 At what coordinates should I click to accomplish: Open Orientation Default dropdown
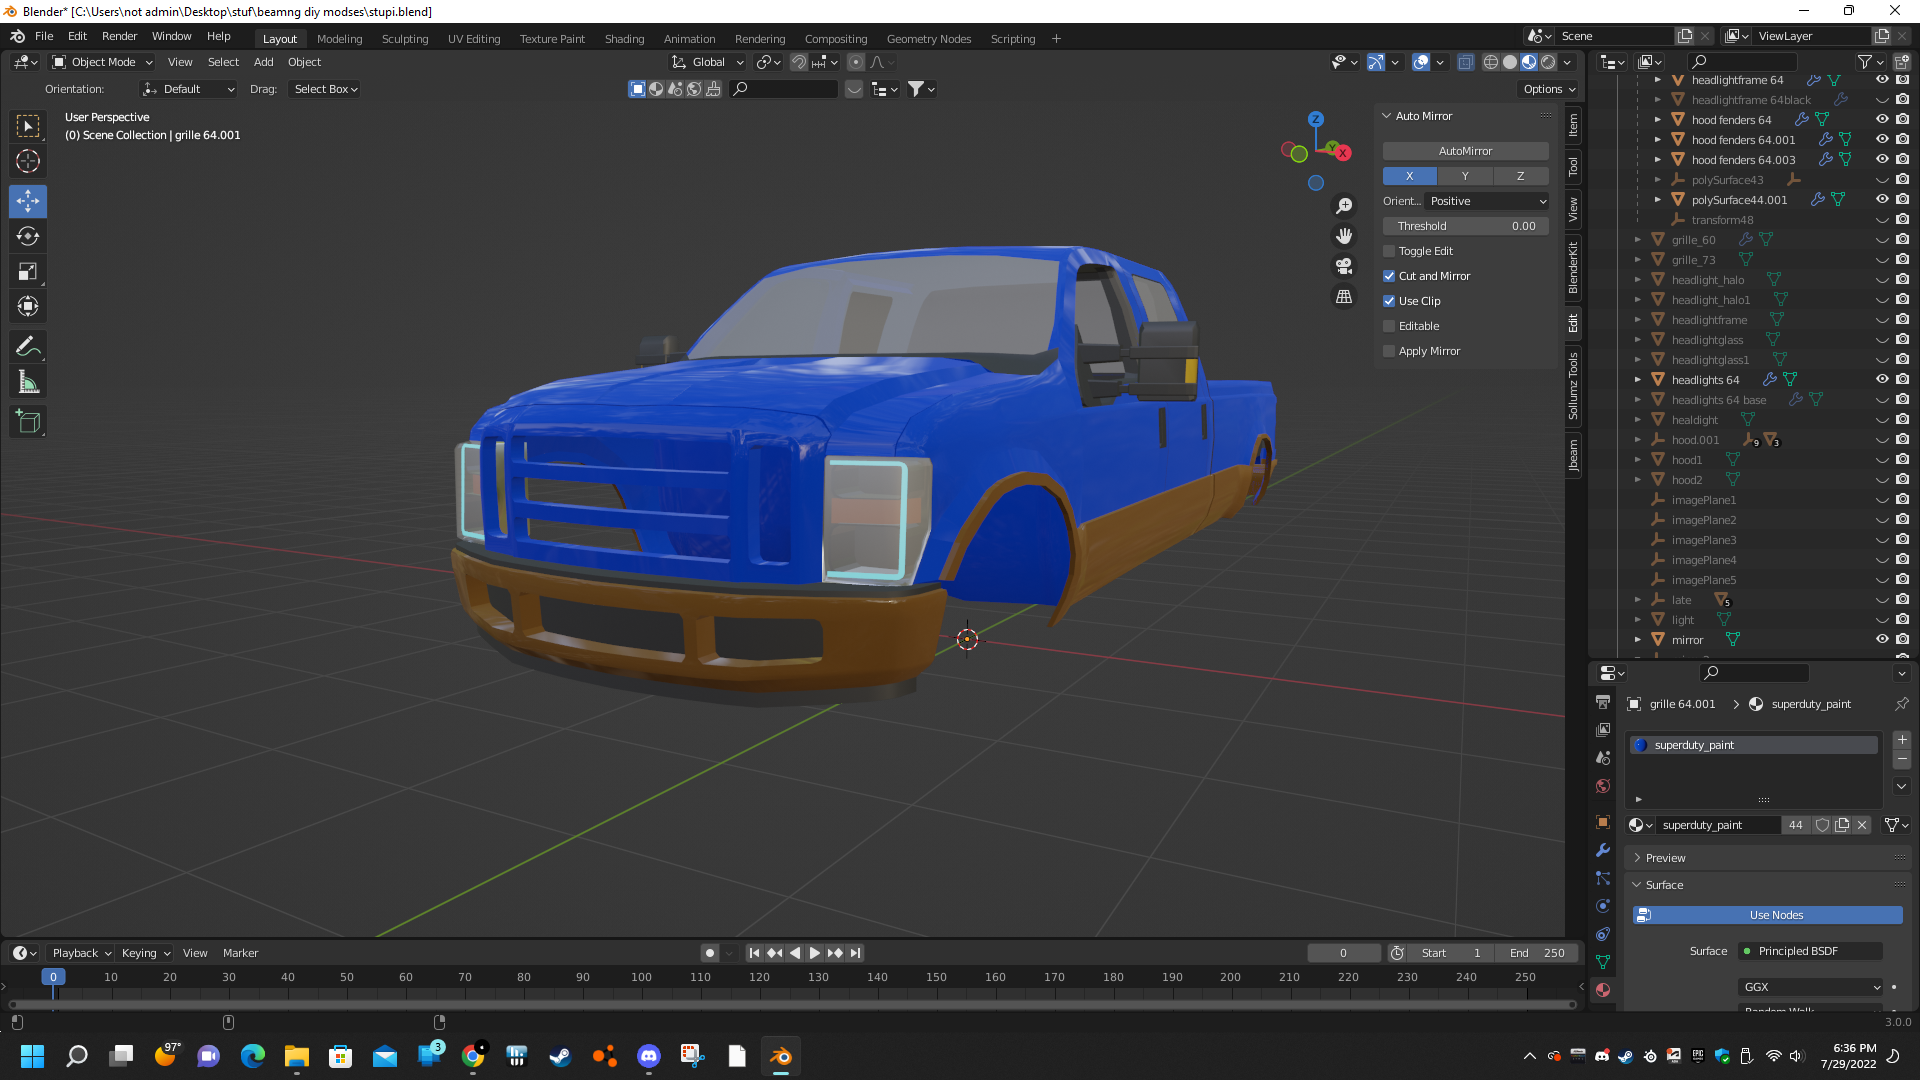pos(188,89)
